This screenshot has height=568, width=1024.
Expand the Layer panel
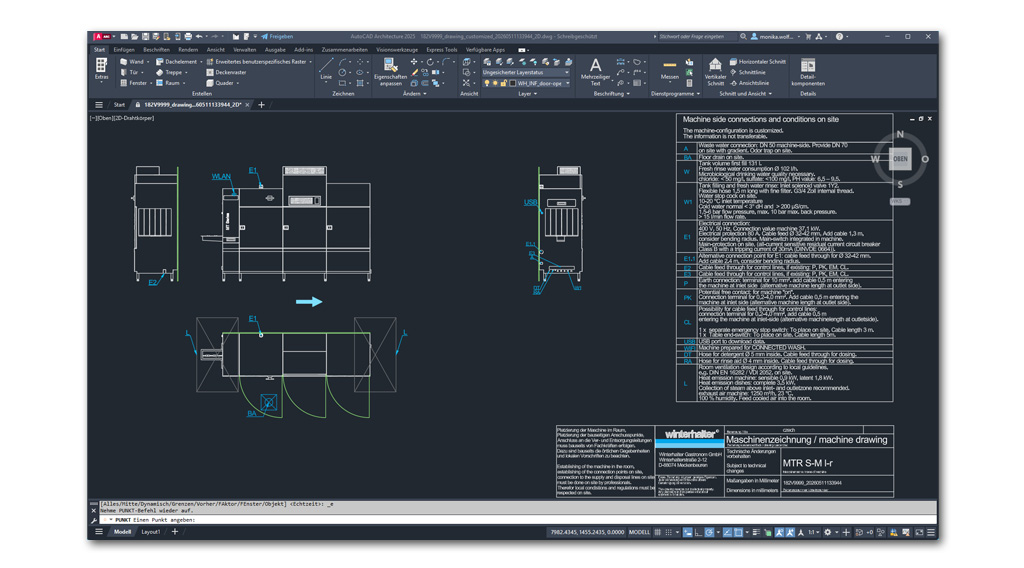[528, 93]
